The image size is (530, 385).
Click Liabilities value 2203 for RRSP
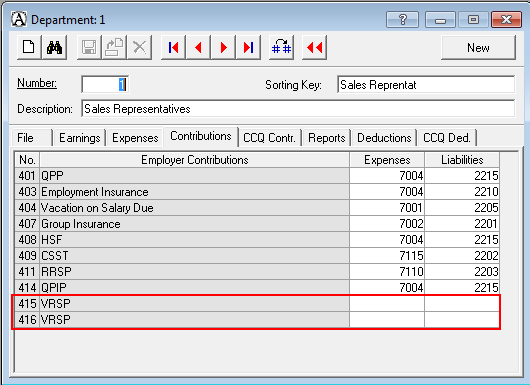point(462,271)
